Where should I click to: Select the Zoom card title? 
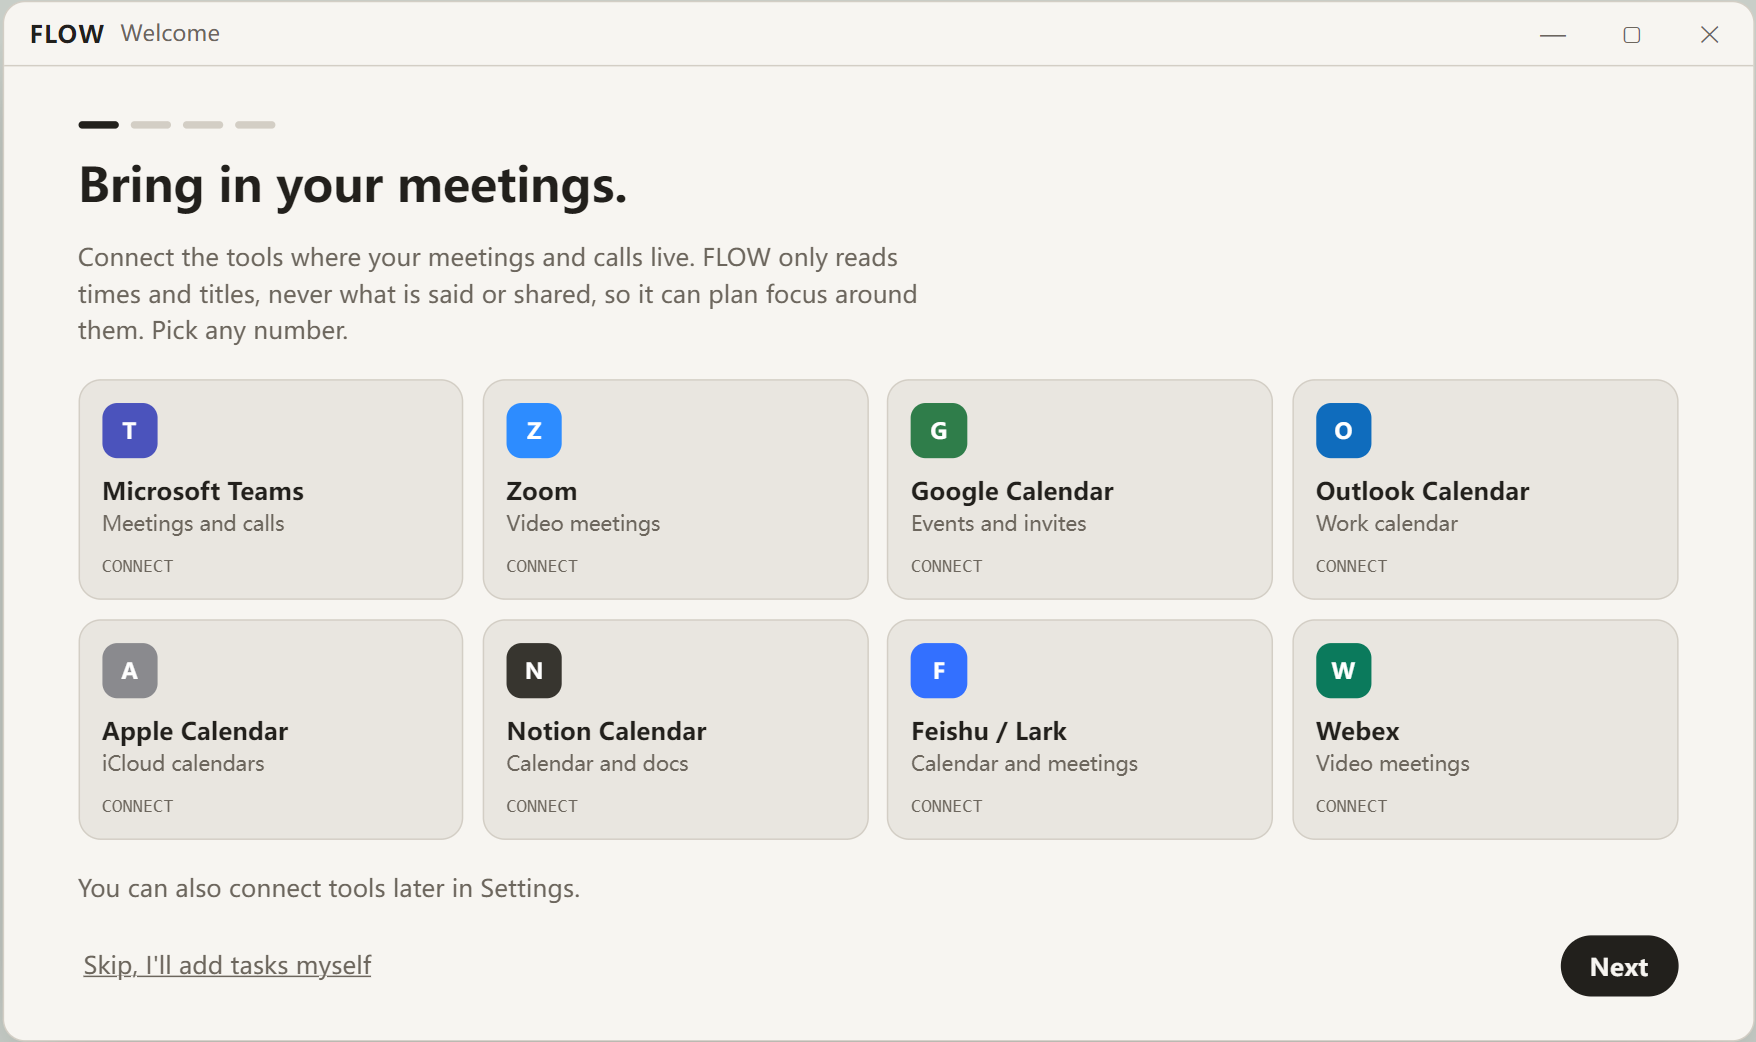(542, 491)
